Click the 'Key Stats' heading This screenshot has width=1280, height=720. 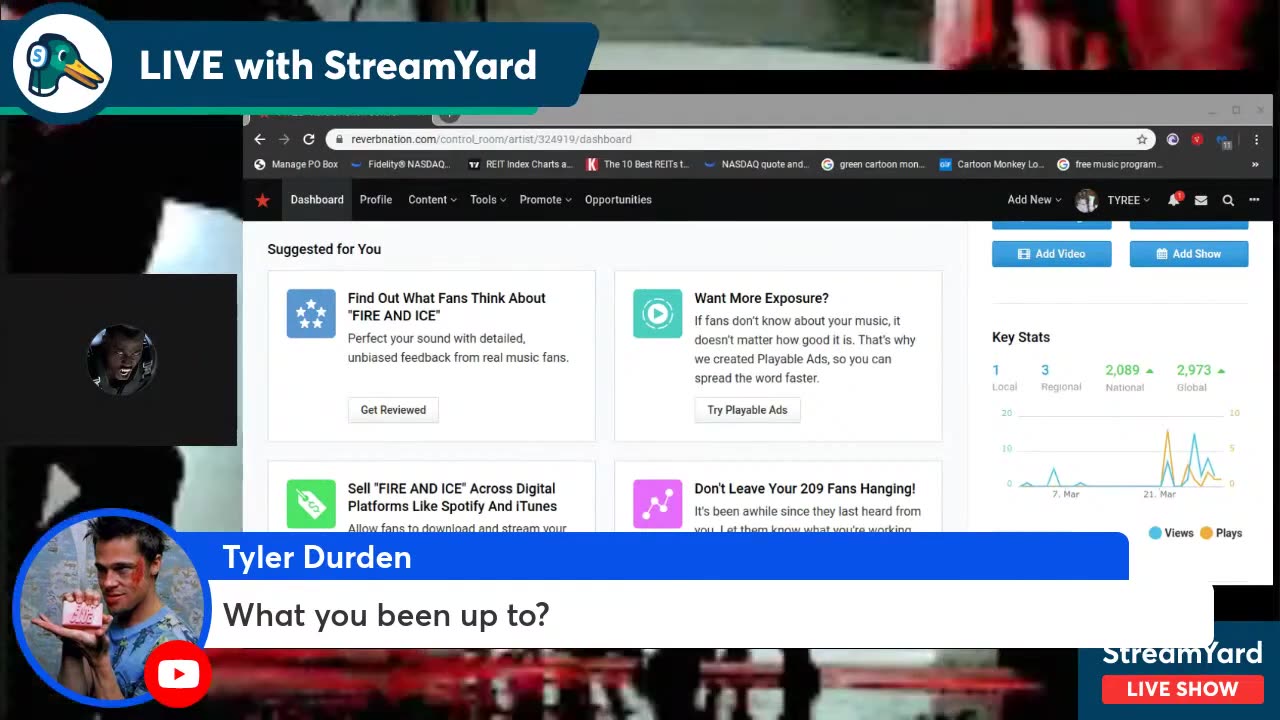(1021, 337)
